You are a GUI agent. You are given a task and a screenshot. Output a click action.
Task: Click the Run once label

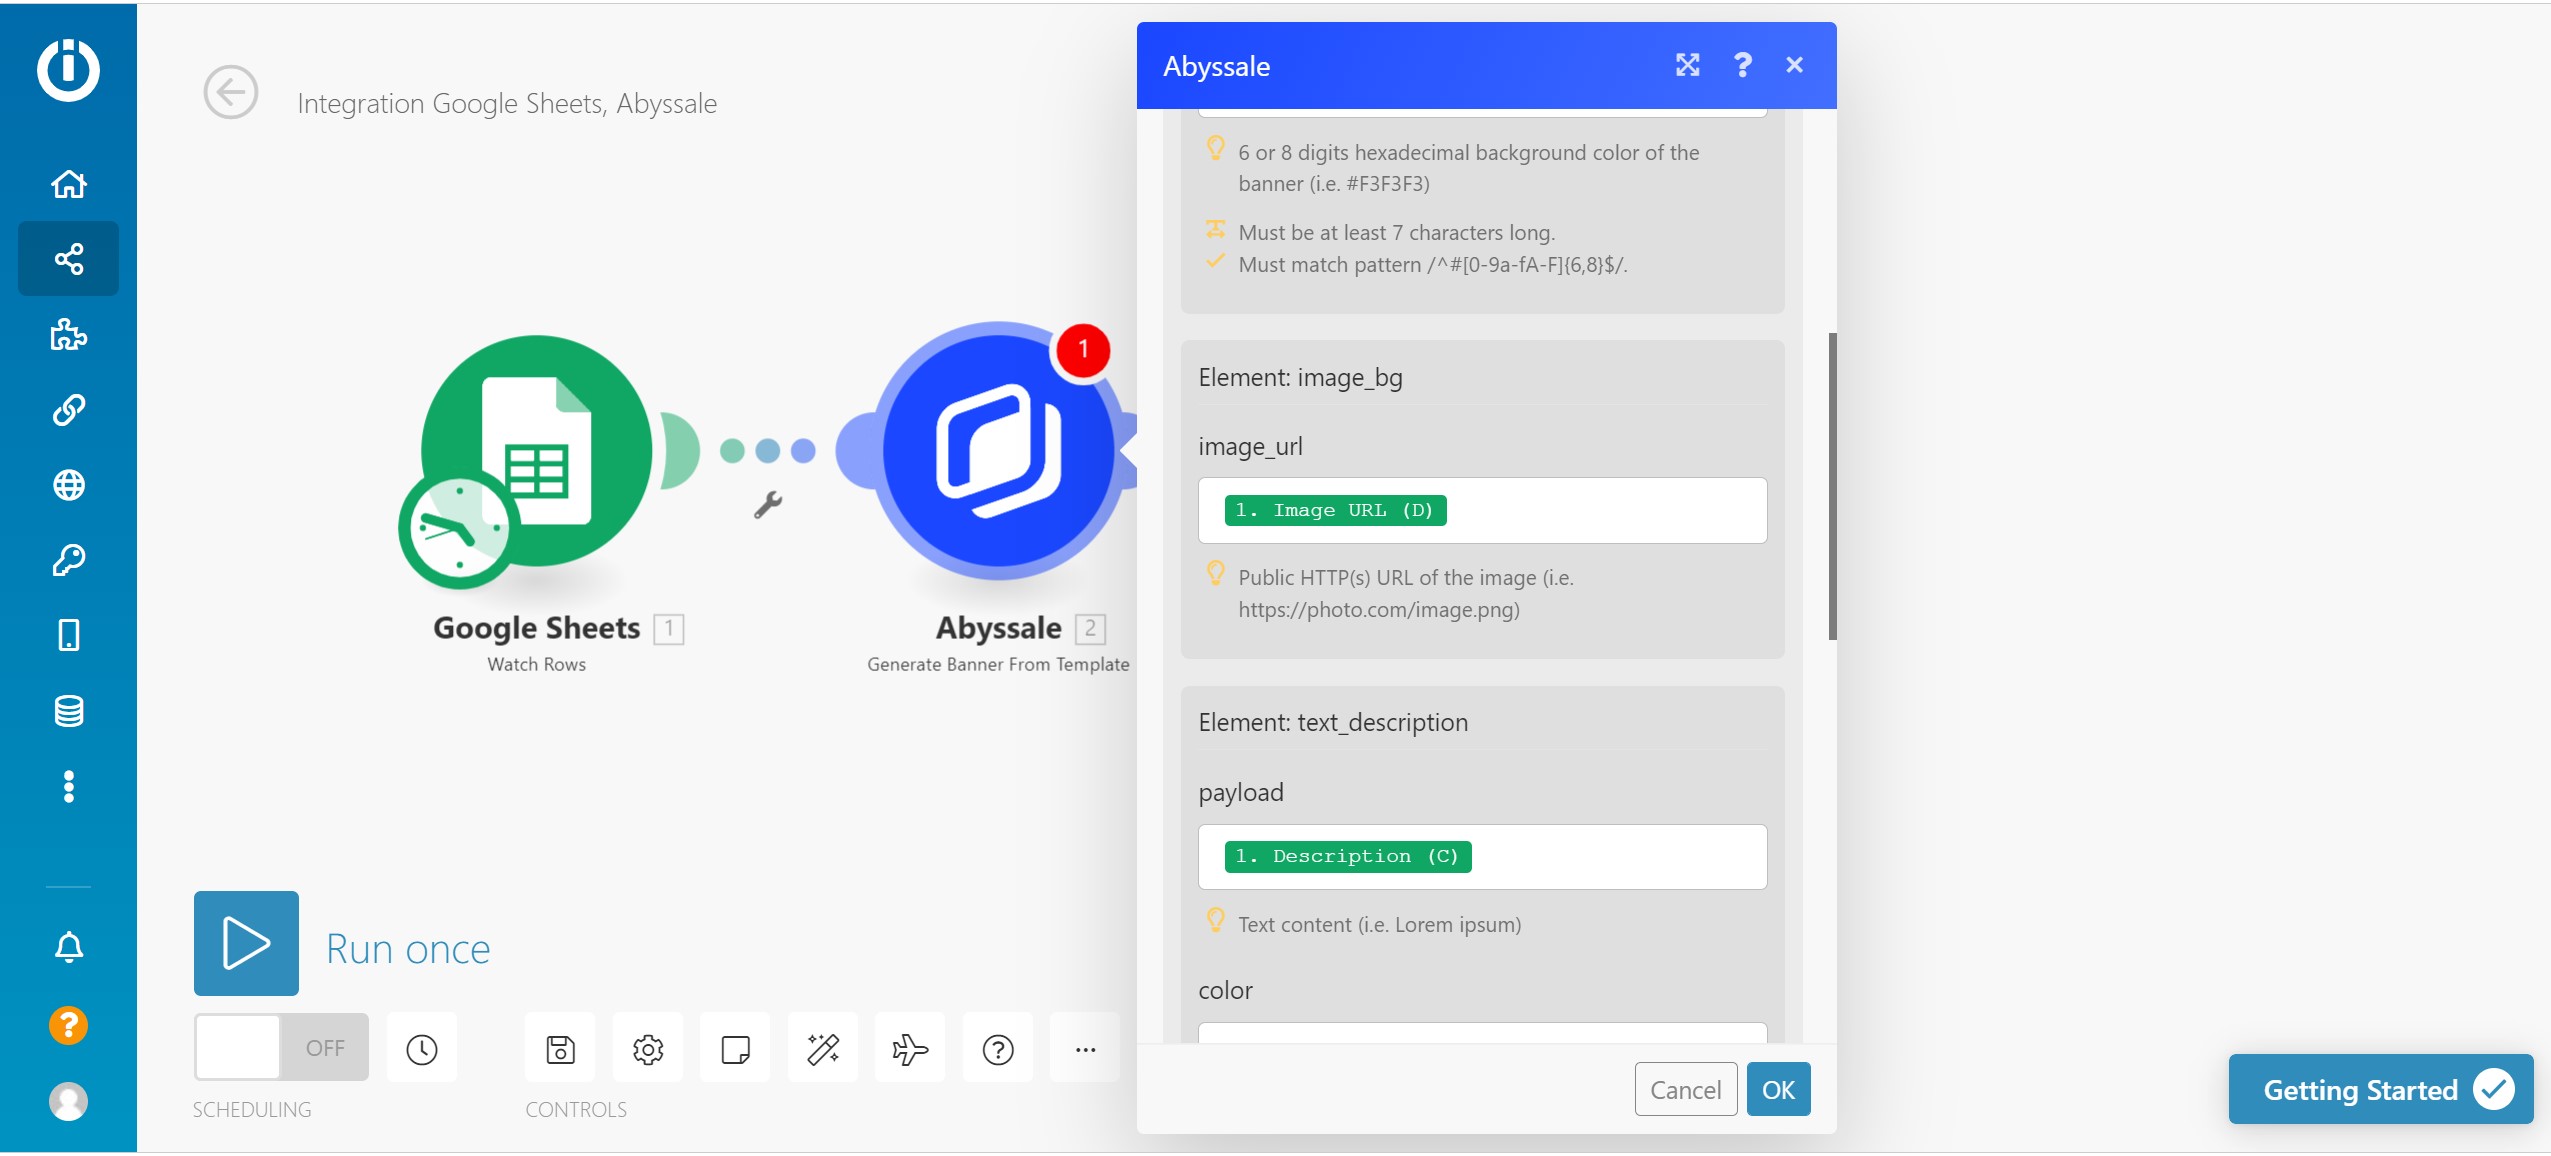pos(408,949)
